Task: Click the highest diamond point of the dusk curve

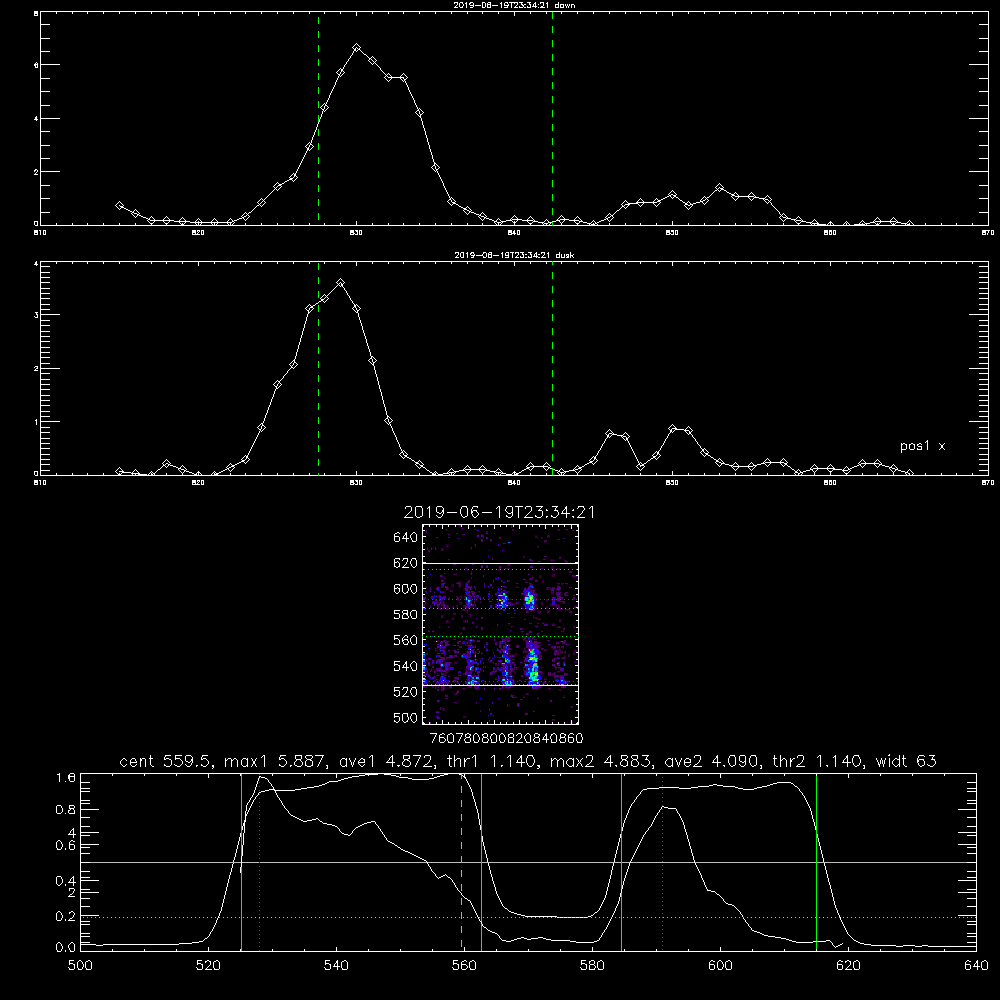Action: point(341,283)
